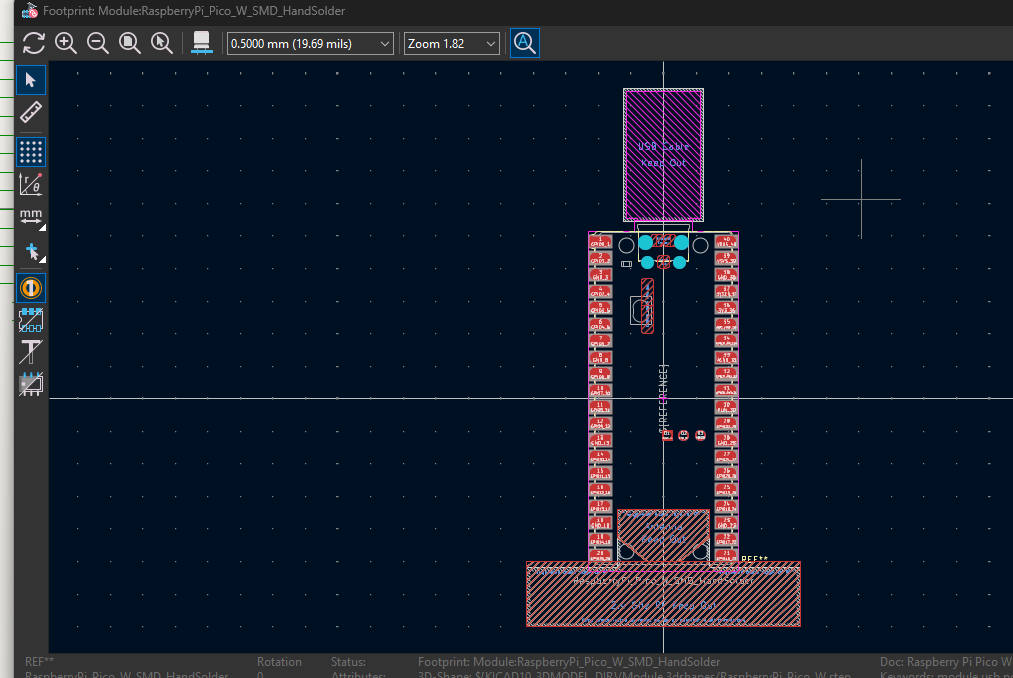Click the REF** label beside the footprint
Image resolution: width=1013 pixels, height=678 pixels.
[x=754, y=558]
